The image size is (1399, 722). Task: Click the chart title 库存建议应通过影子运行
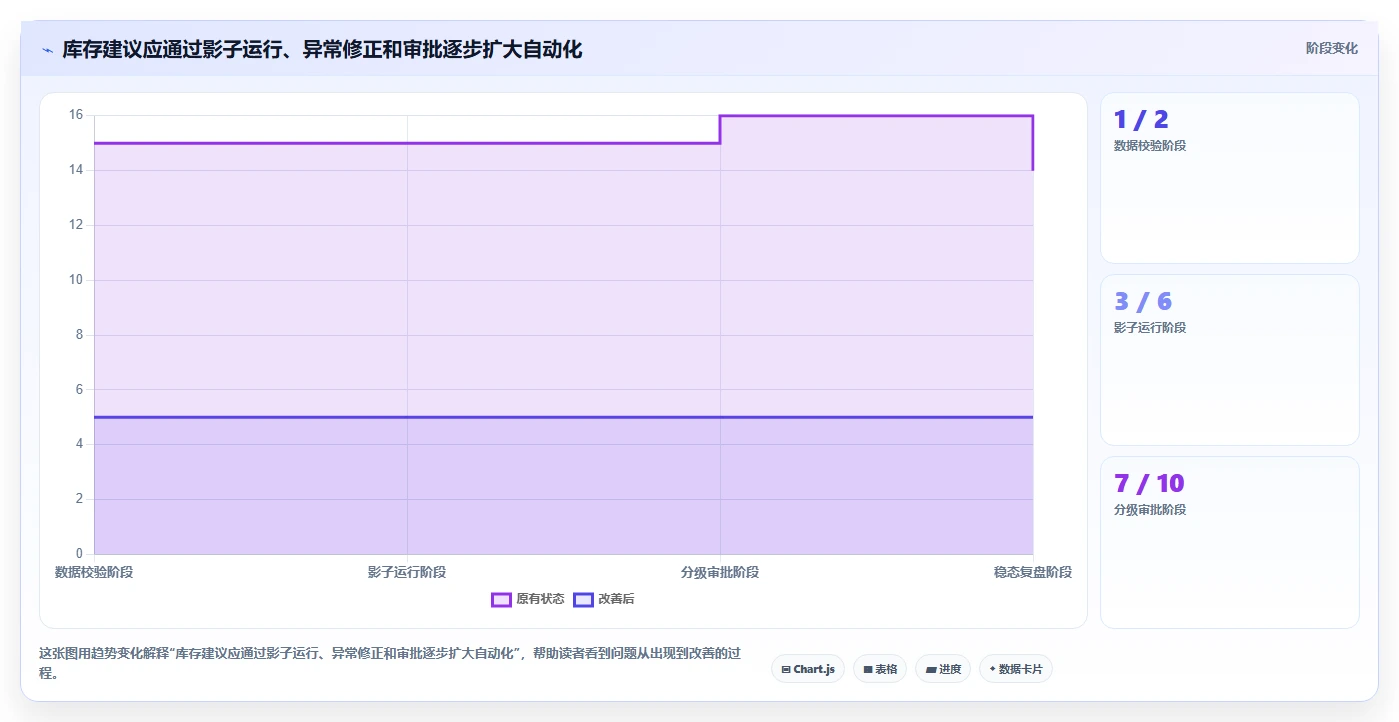pos(322,49)
